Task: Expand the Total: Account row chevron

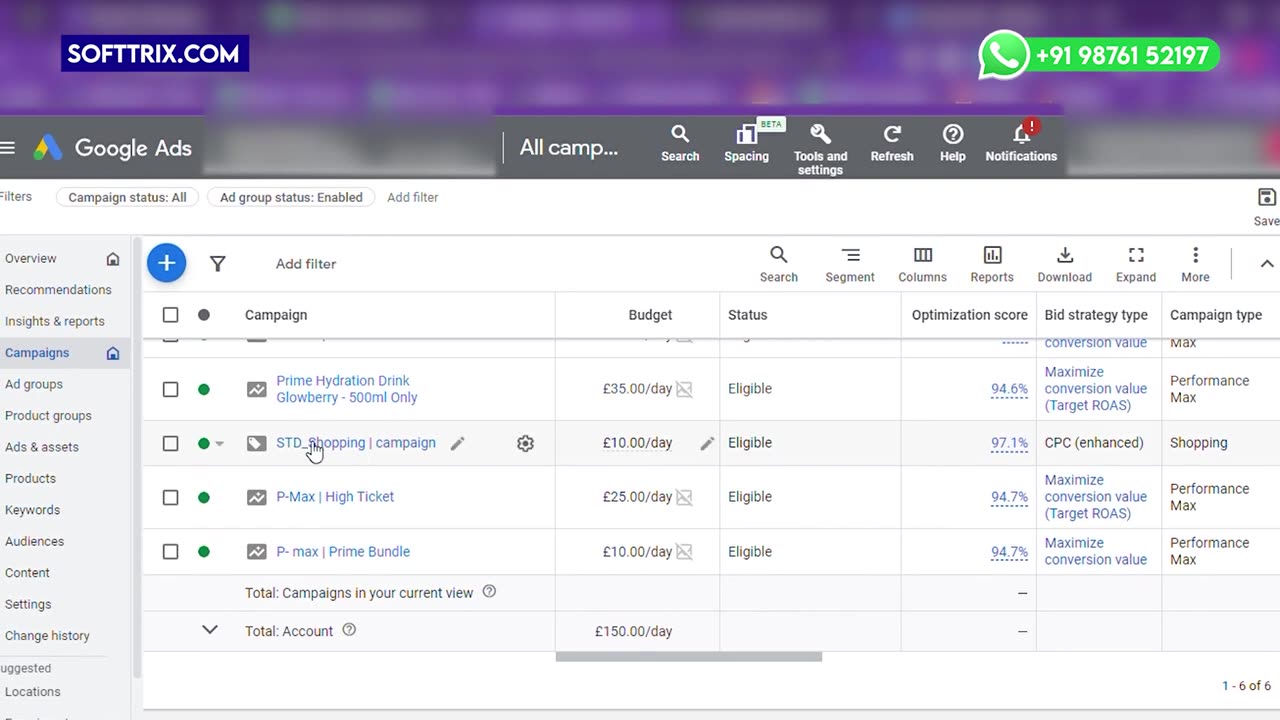Action: click(x=209, y=630)
